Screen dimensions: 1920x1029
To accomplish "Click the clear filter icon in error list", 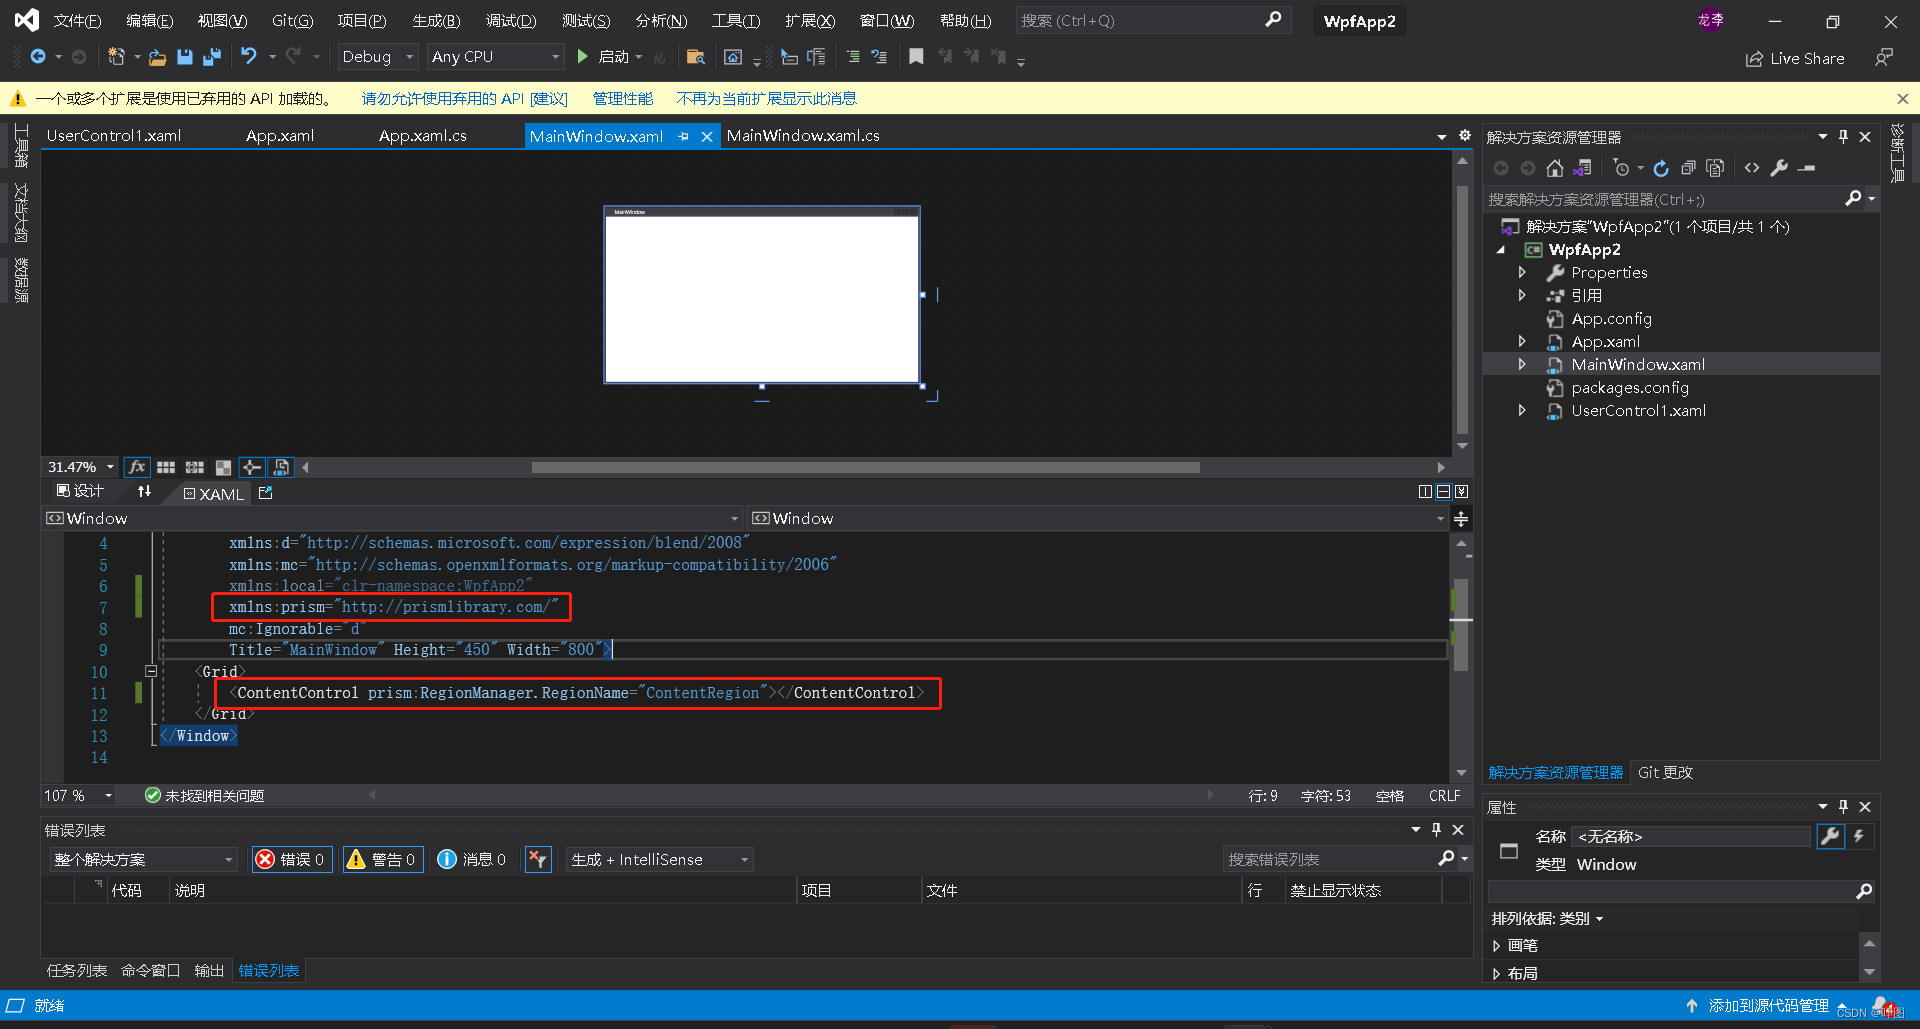I will 538,859.
